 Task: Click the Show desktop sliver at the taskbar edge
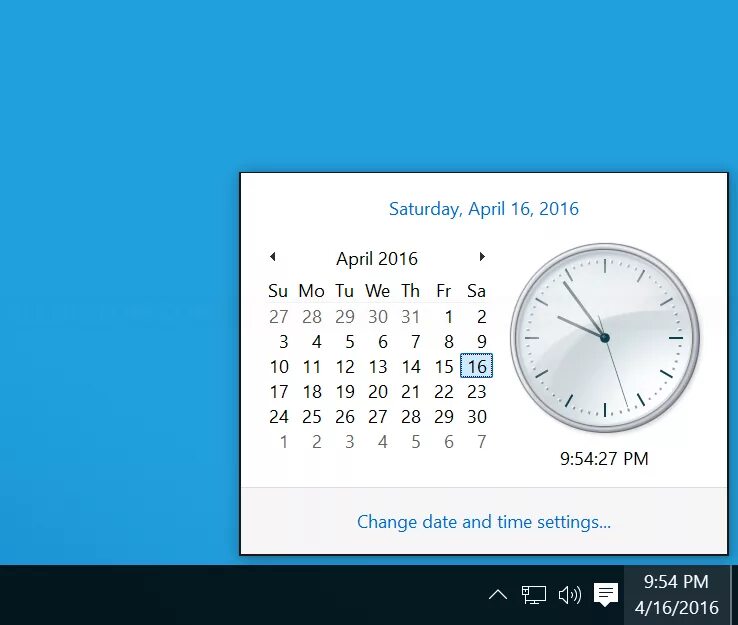(x=734, y=595)
